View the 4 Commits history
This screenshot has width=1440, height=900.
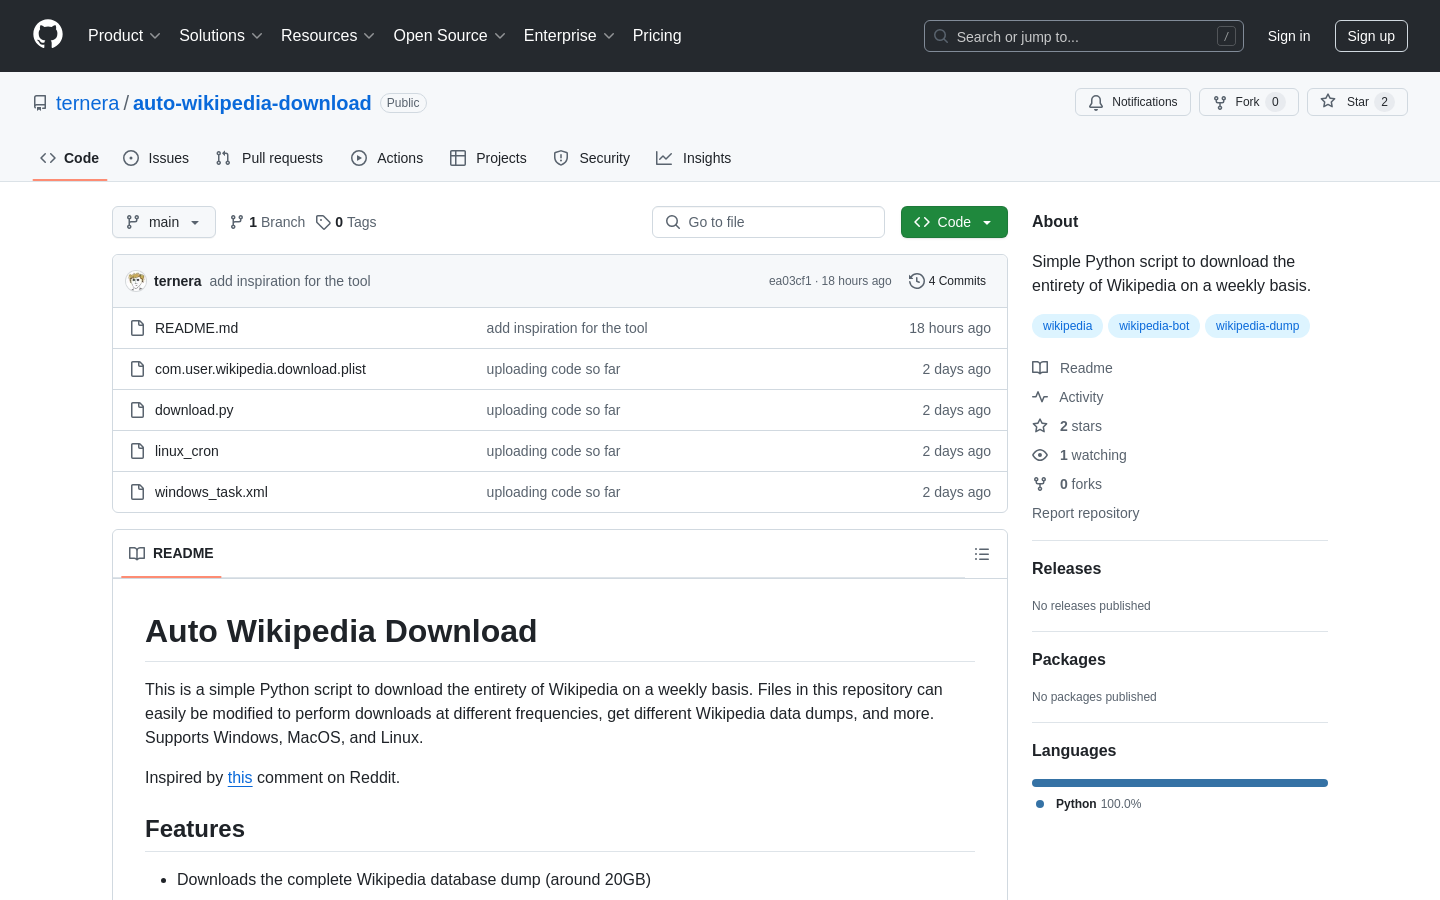[947, 281]
